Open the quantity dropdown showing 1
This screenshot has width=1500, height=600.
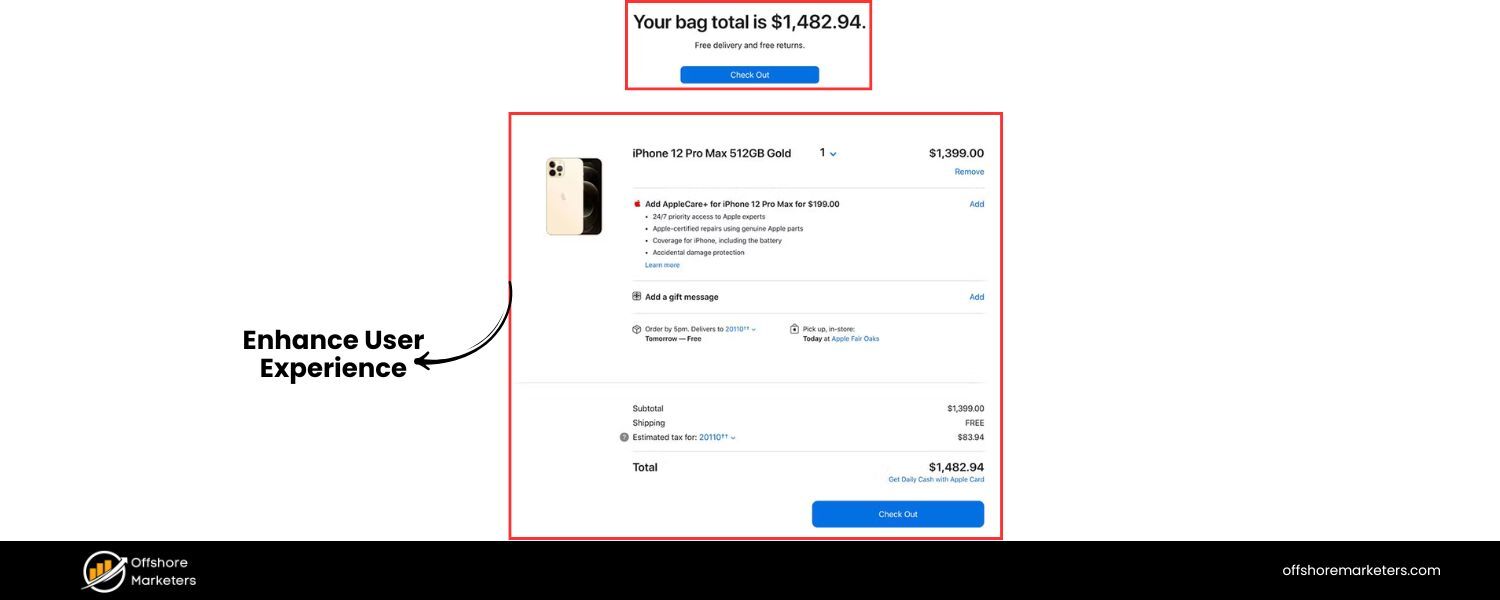[828, 153]
